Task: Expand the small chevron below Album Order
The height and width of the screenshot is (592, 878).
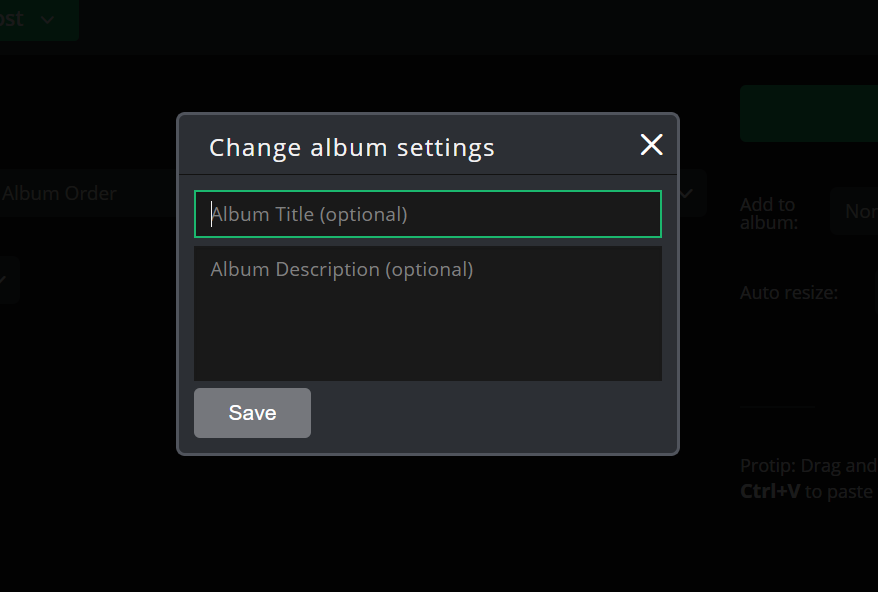Action: [x=5, y=281]
